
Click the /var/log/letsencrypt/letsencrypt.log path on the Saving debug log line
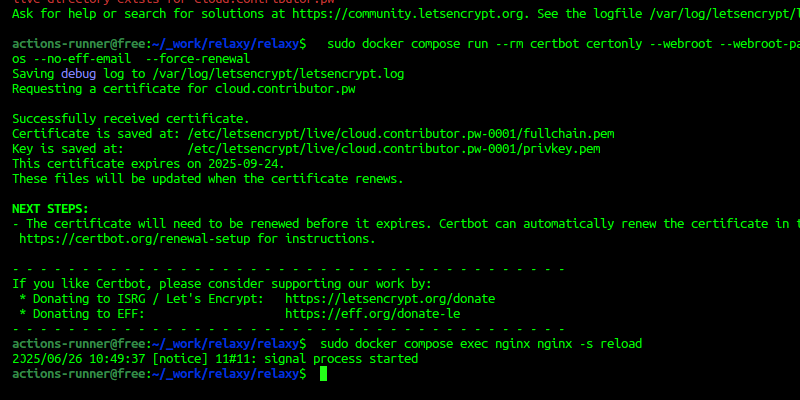click(x=278, y=74)
